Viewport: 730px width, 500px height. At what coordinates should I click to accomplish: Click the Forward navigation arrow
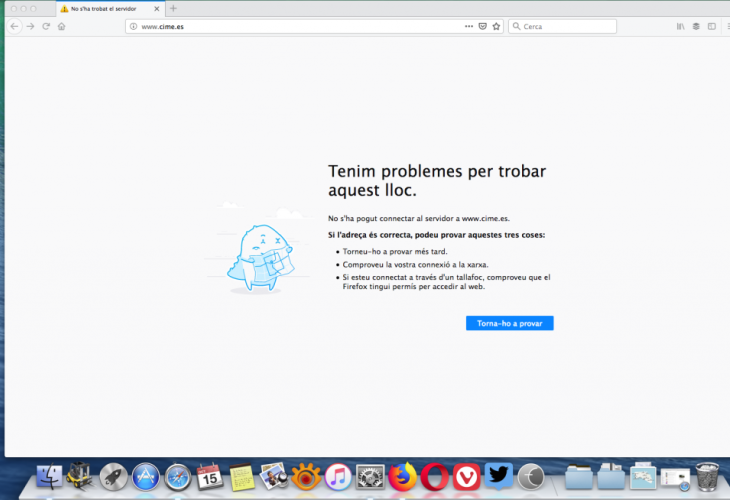(30, 26)
